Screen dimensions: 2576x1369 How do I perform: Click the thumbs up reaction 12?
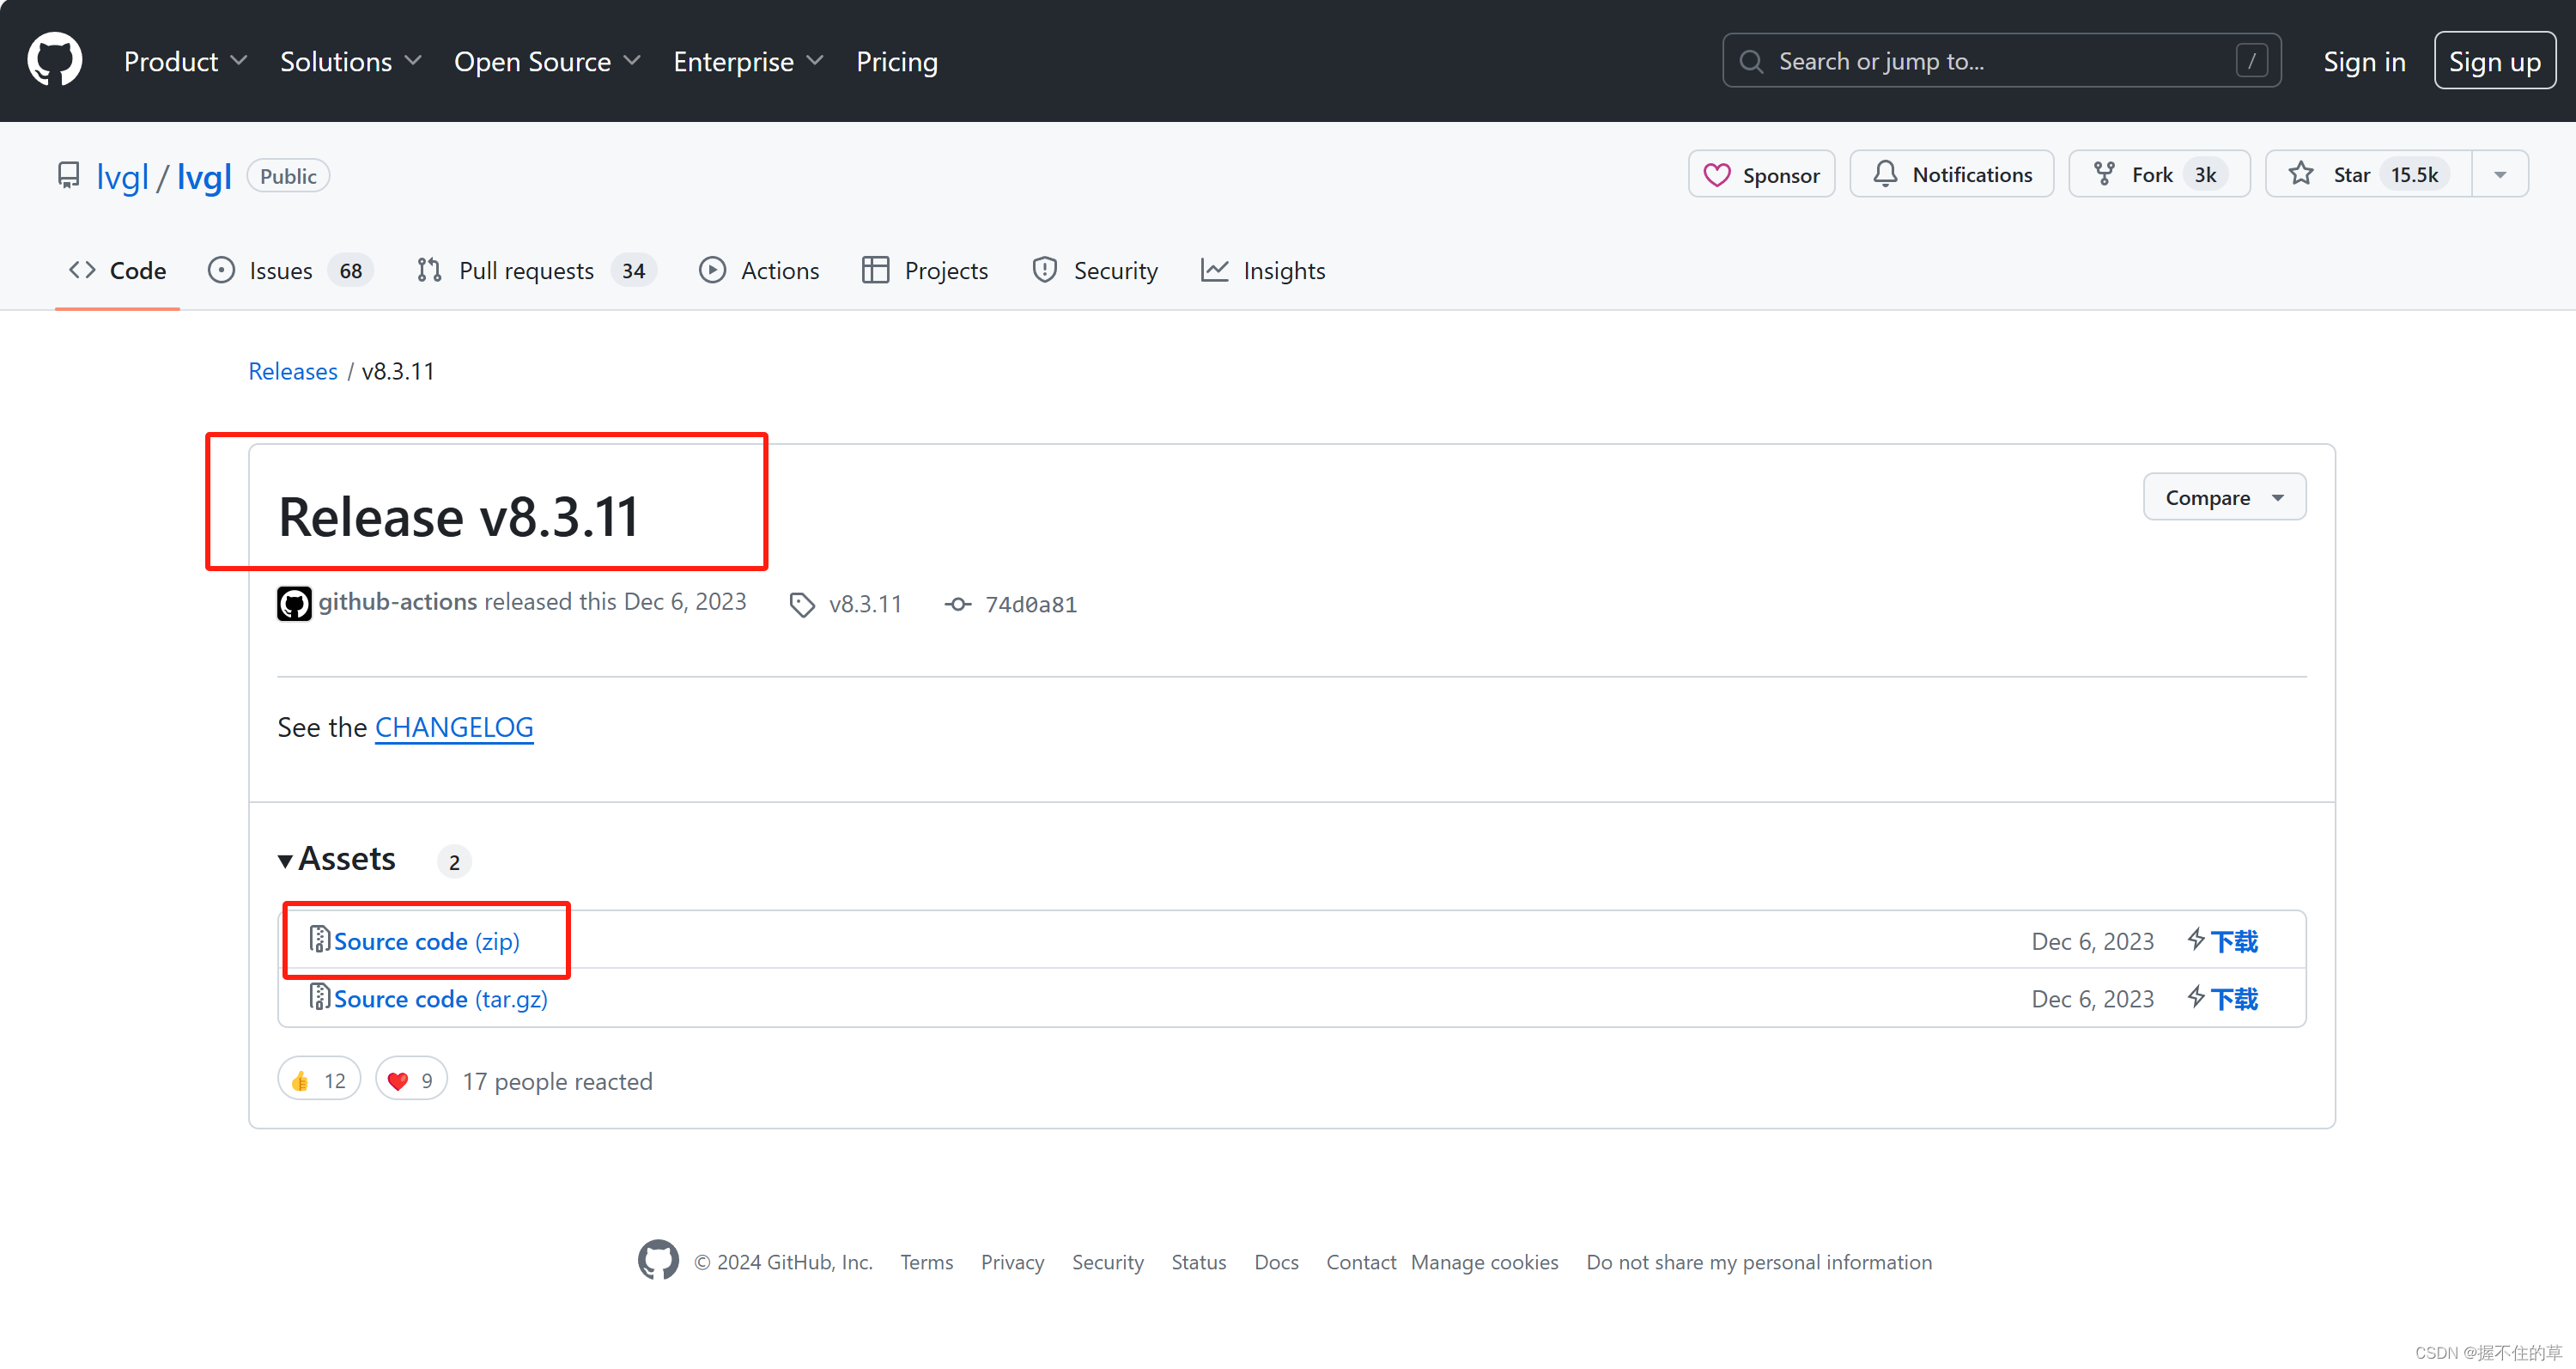pos(319,1080)
